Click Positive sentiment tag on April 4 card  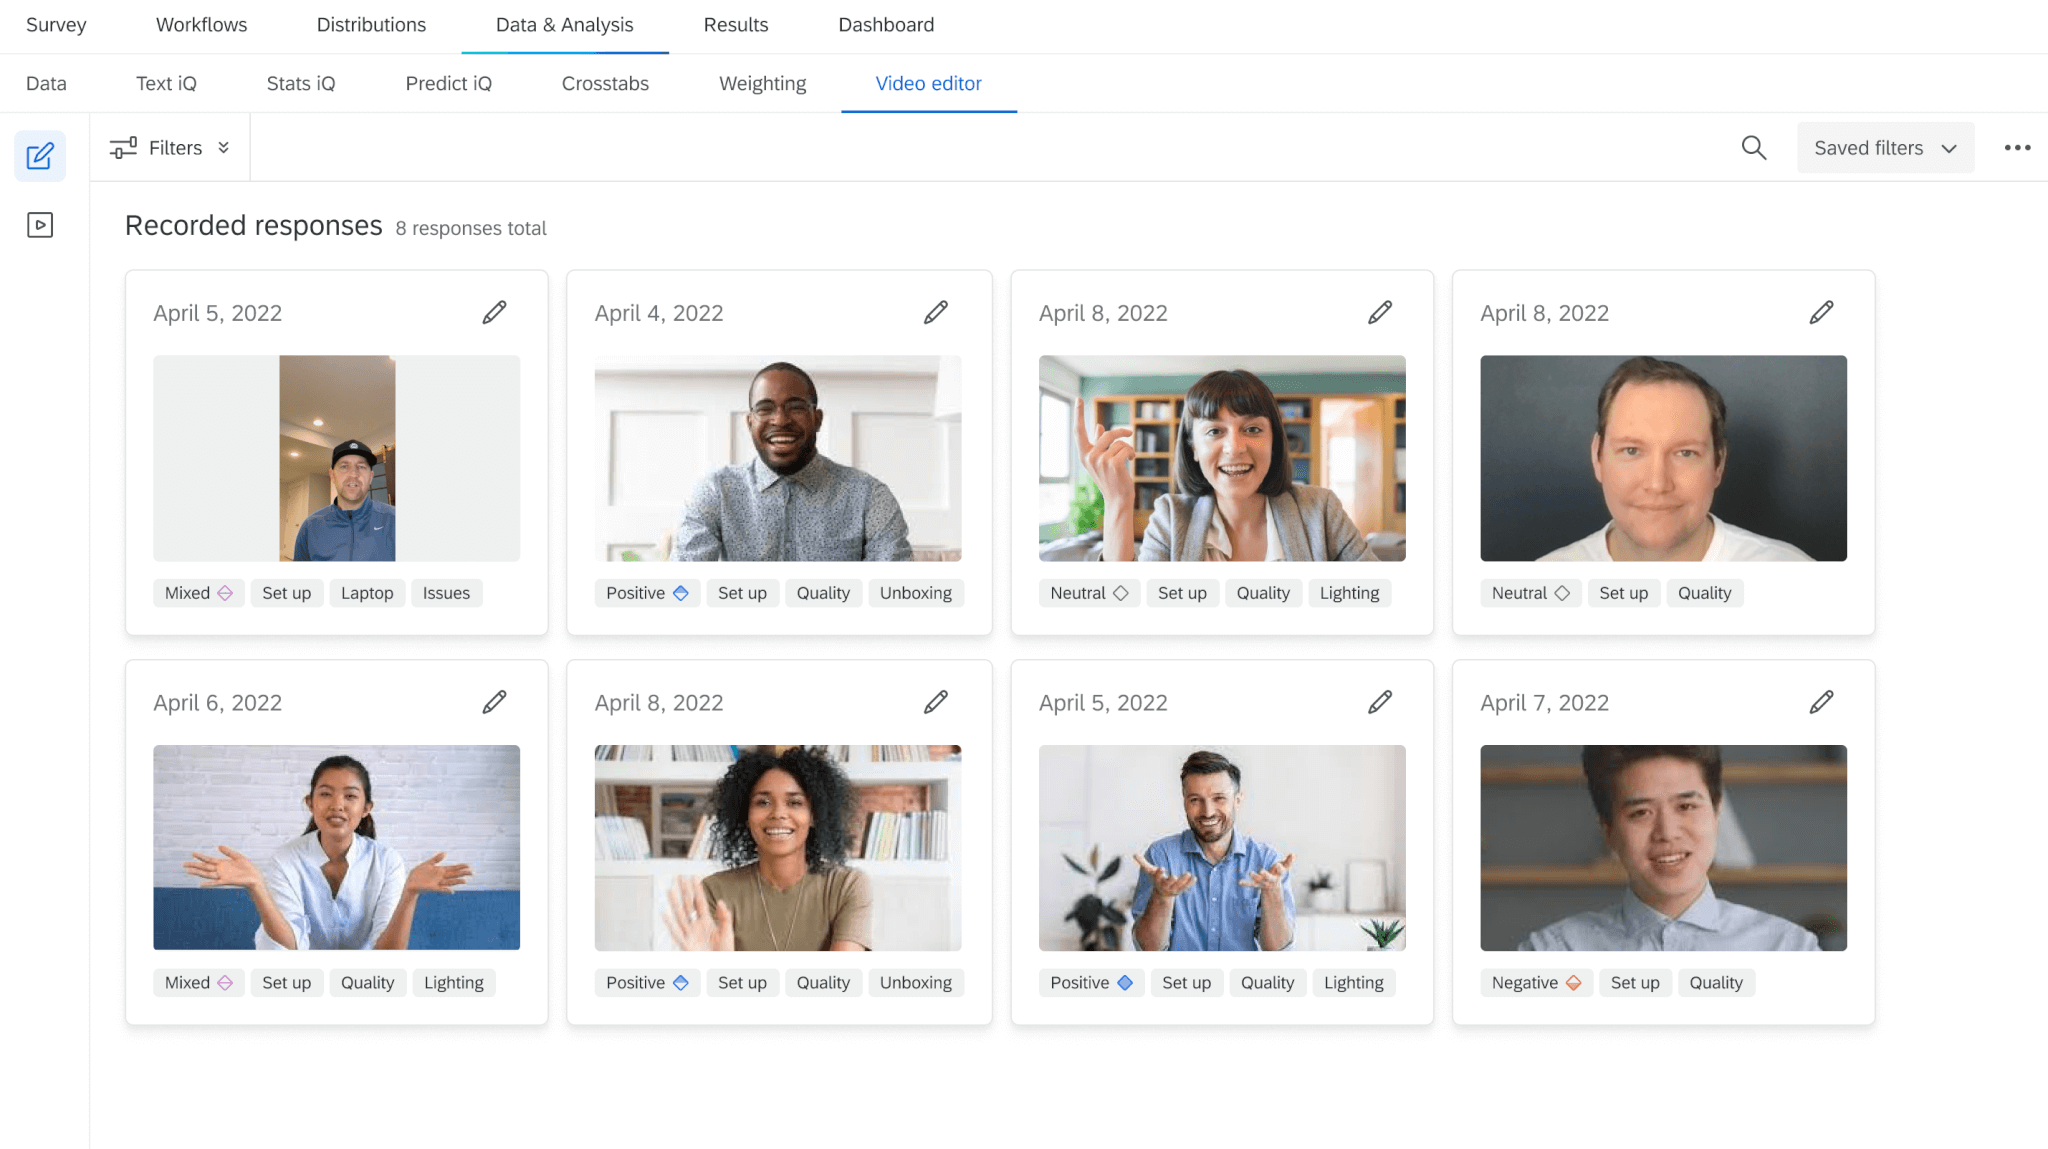tap(646, 593)
